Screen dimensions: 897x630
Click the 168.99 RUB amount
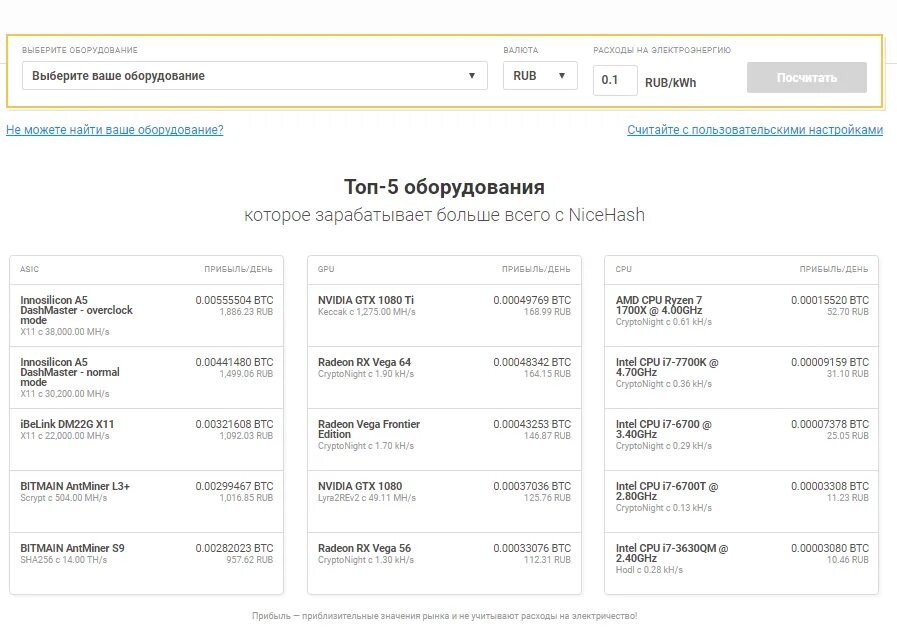coord(547,312)
